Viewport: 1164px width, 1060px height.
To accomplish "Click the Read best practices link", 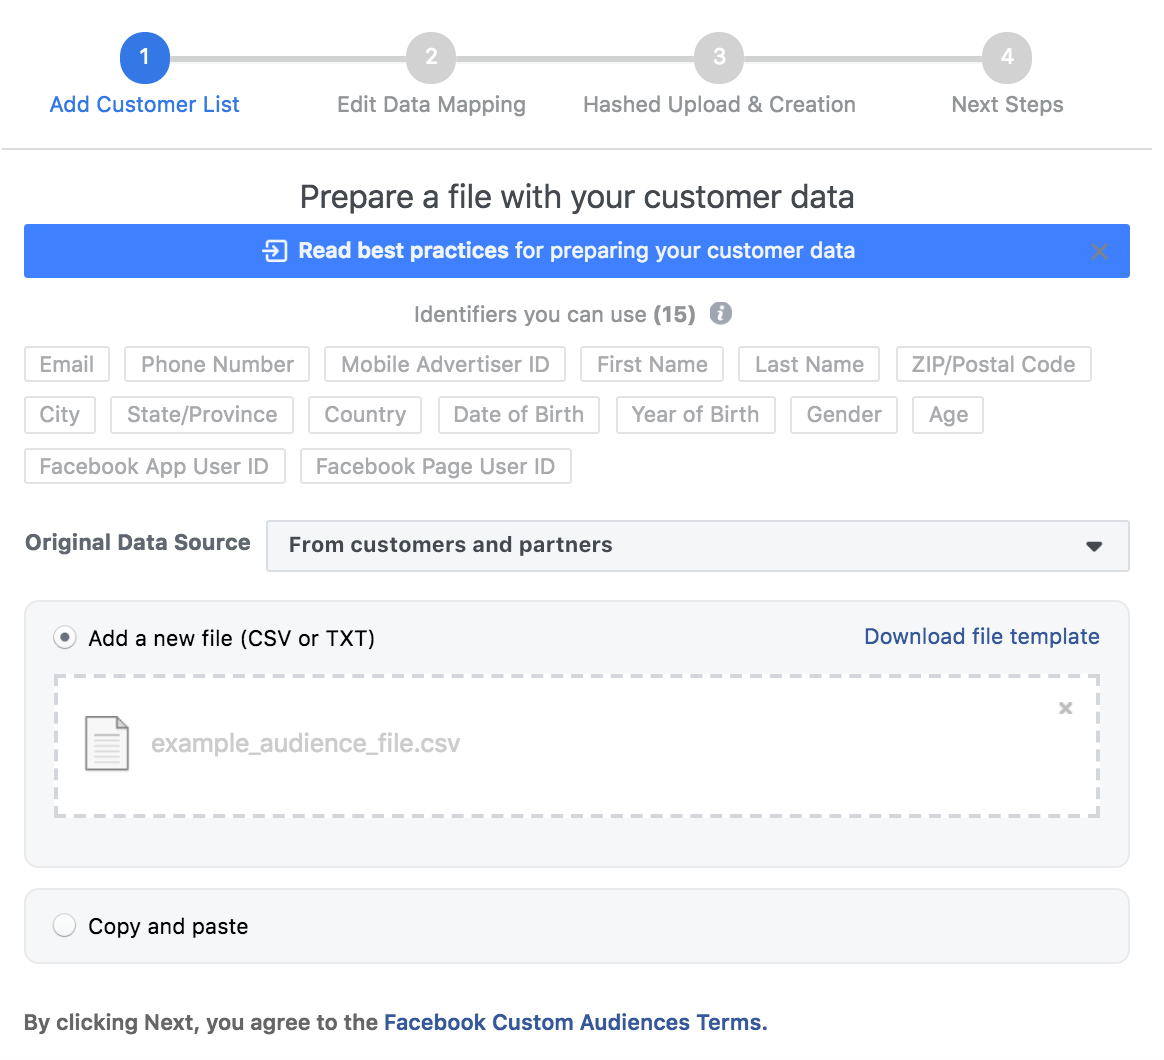I will click(x=404, y=251).
